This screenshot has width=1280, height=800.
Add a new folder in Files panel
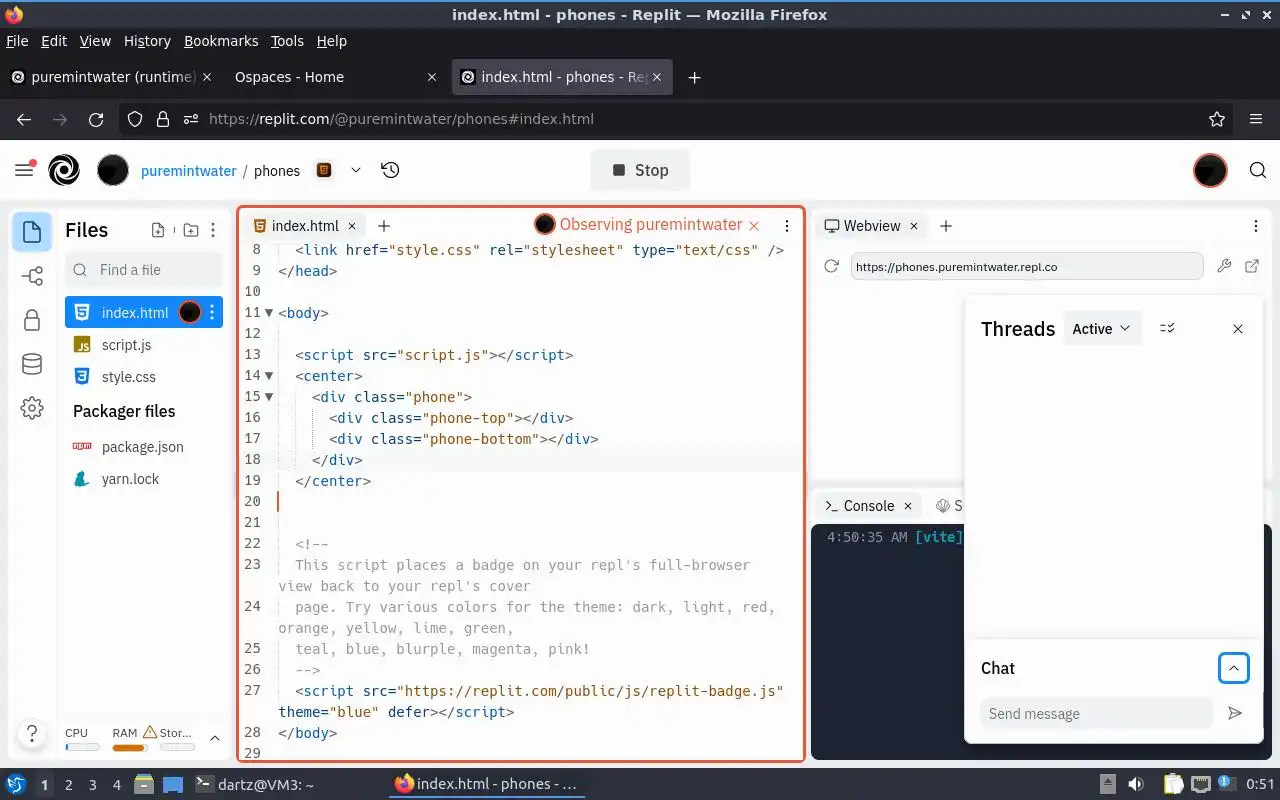(x=191, y=230)
